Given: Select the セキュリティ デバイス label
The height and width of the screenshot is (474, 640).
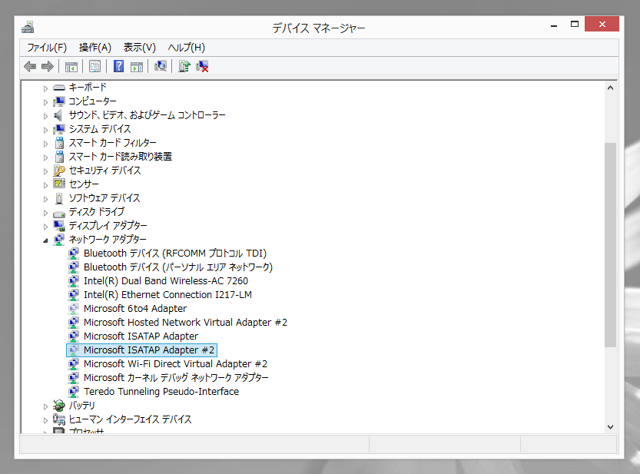Looking at the screenshot, I should (x=104, y=171).
